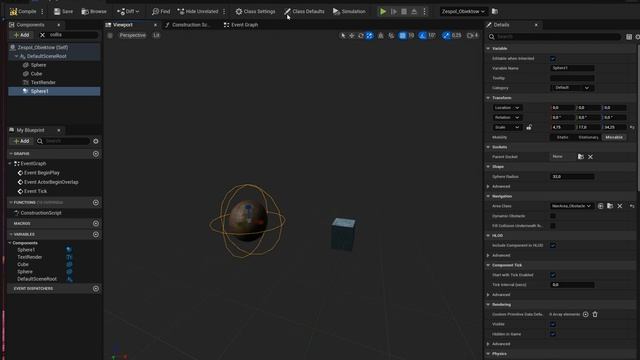Set Mobility to Static
Screen dimensions: 640x360
562,138
